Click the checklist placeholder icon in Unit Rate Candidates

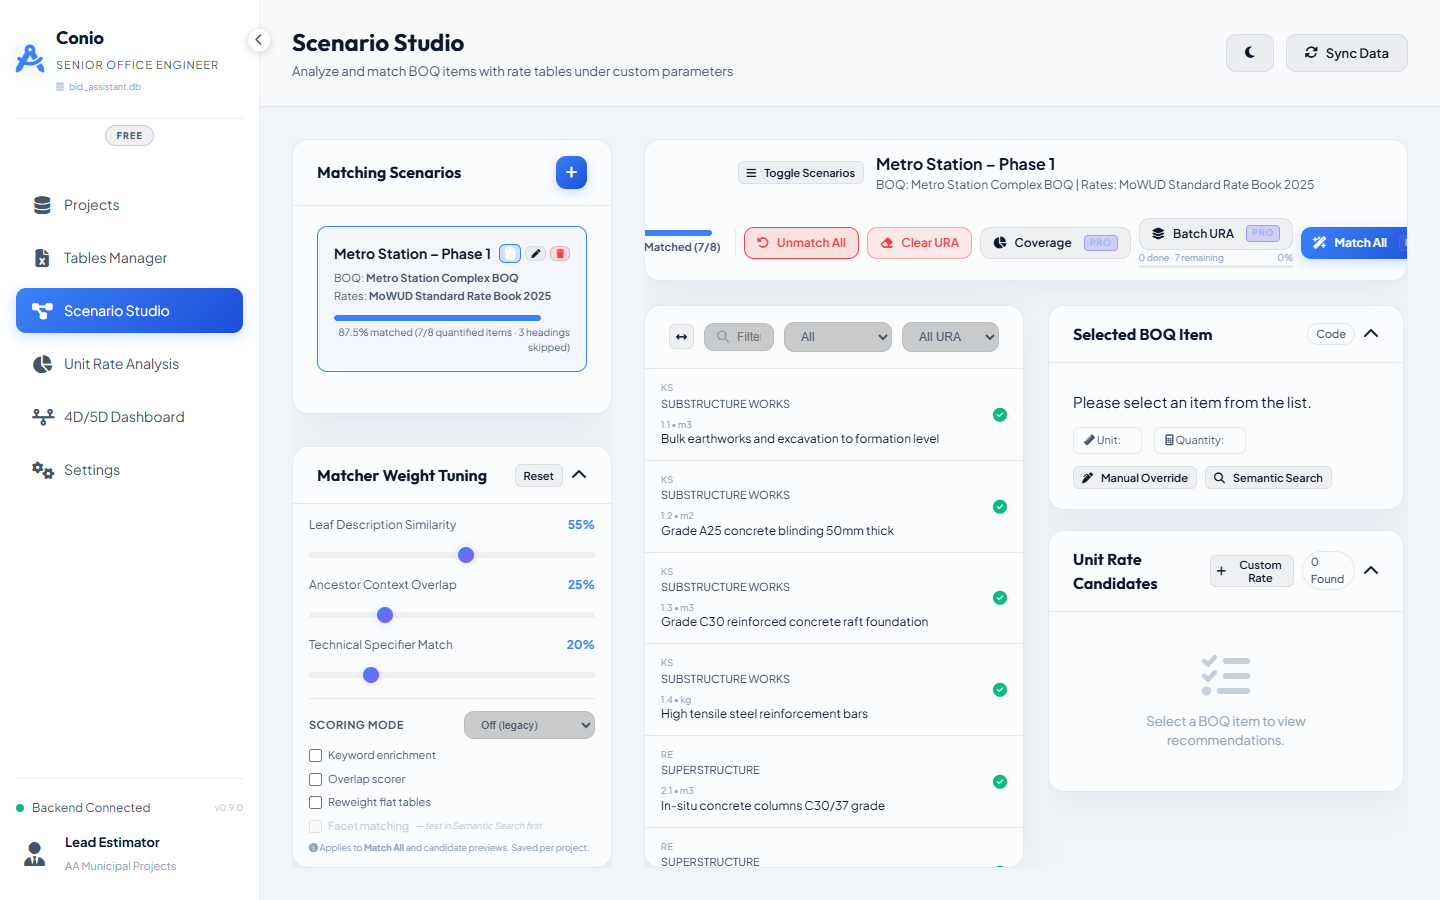point(1226,676)
